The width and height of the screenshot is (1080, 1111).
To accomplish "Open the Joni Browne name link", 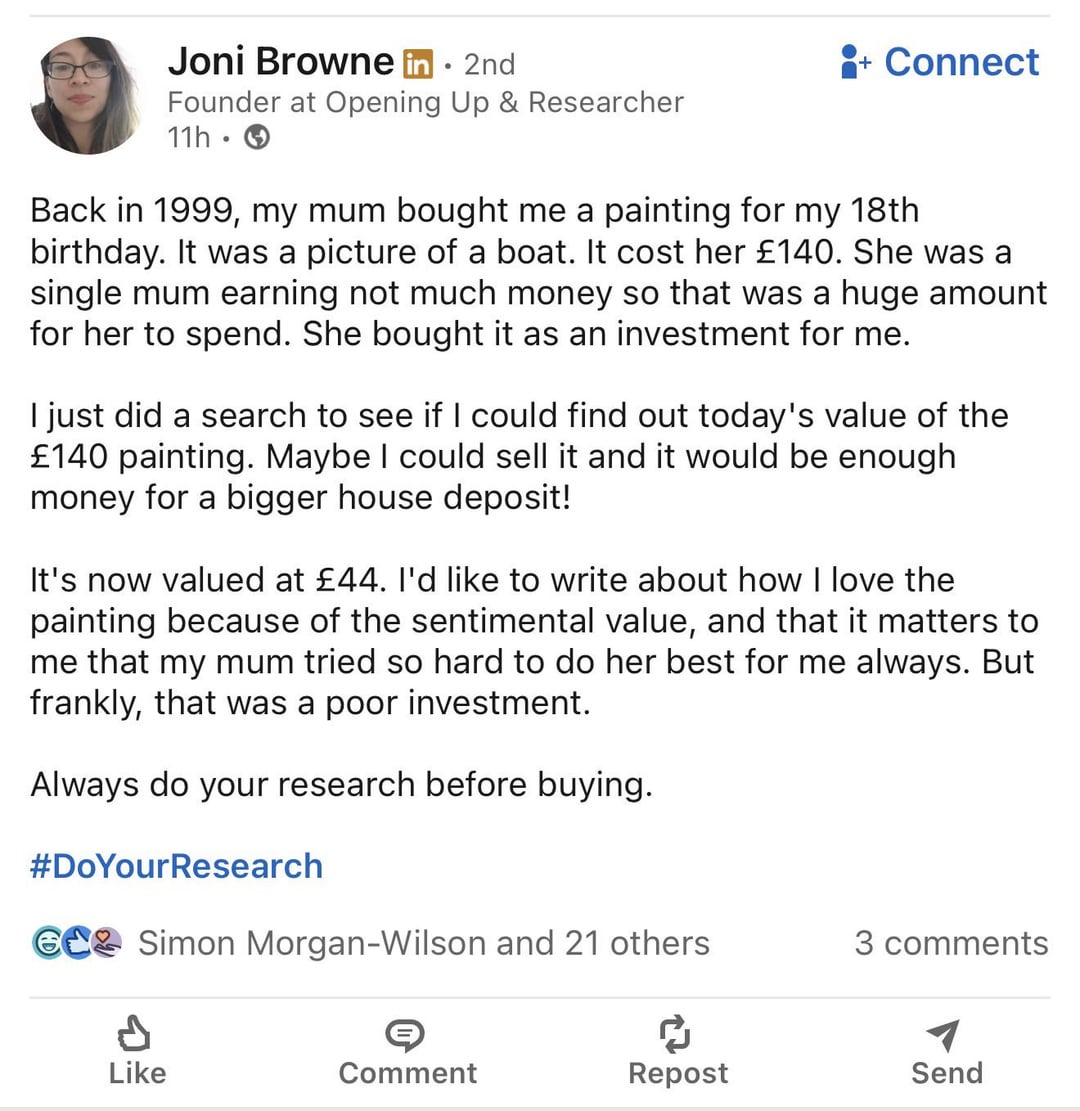I will point(280,62).
